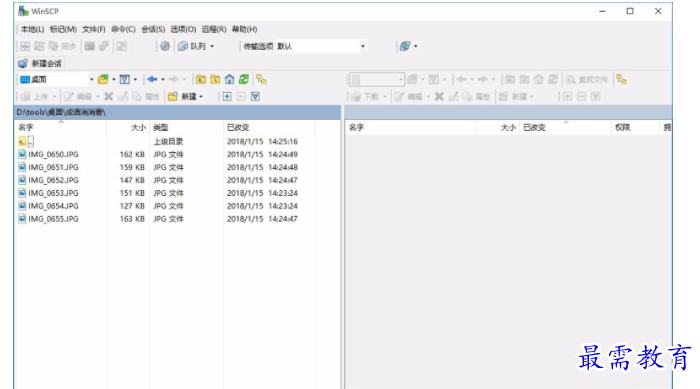700x389 pixels.
Task: Open directory via the local folder icon
Action: click(x=103, y=79)
